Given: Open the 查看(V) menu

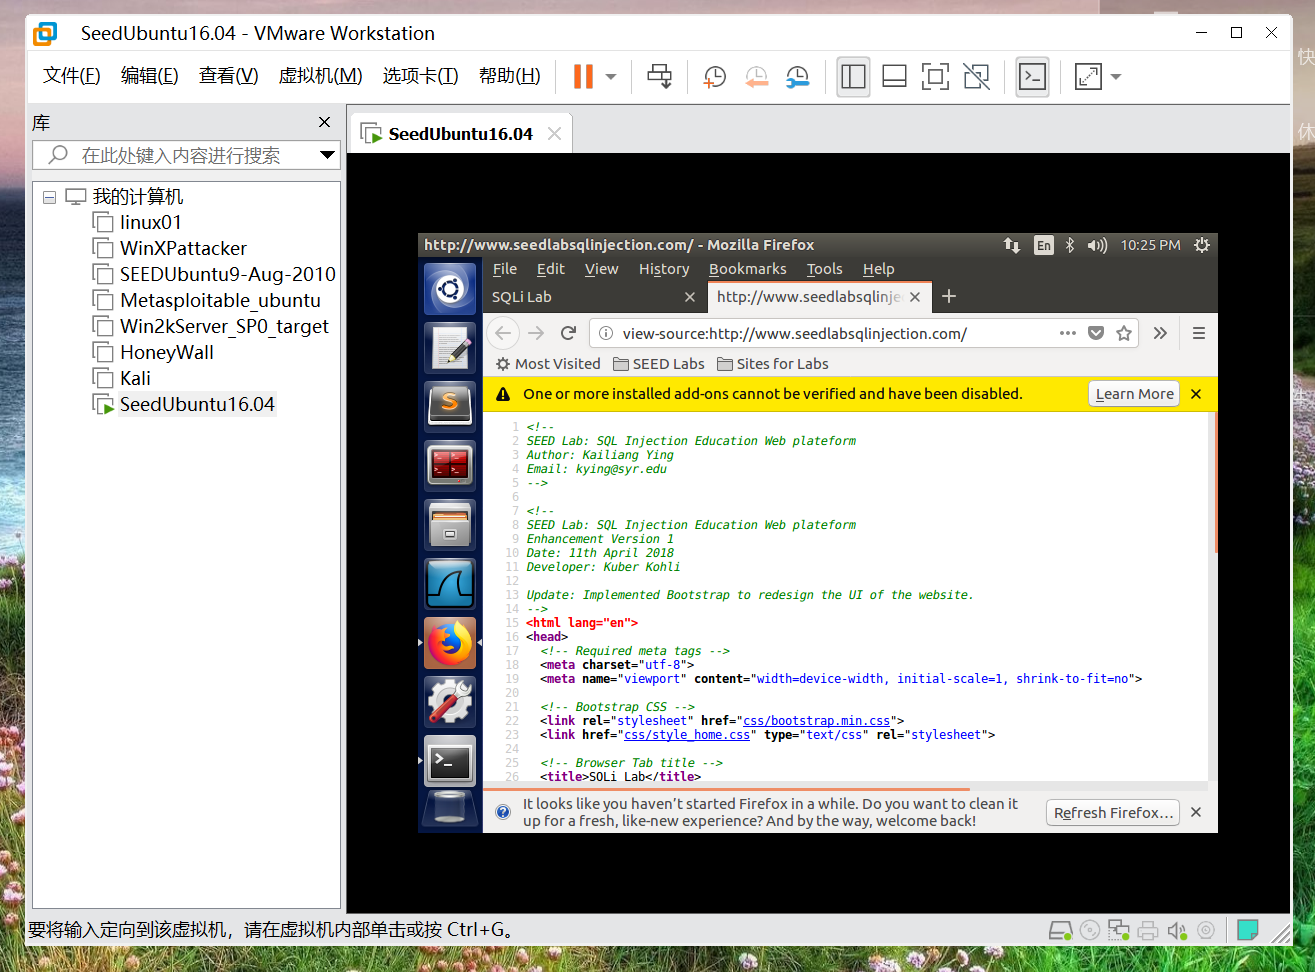Looking at the screenshot, I should click(x=229, y=76).
